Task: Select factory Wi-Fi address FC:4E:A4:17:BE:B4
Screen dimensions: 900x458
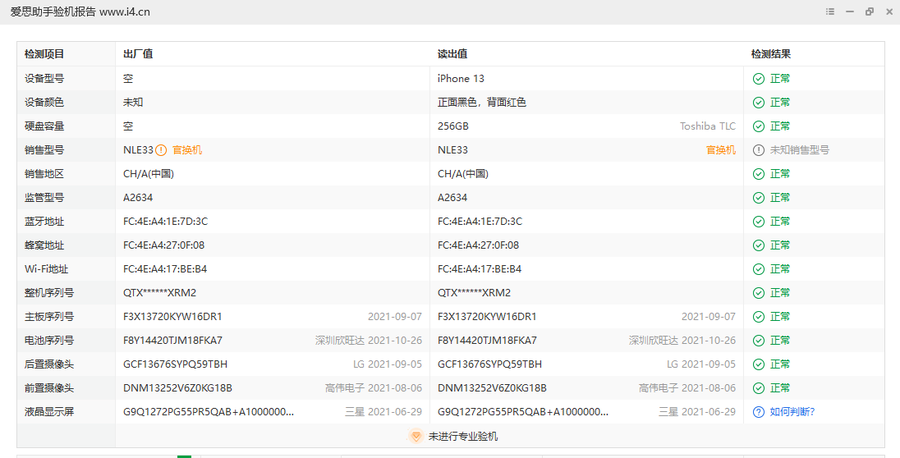Action: tap(165, 269)
